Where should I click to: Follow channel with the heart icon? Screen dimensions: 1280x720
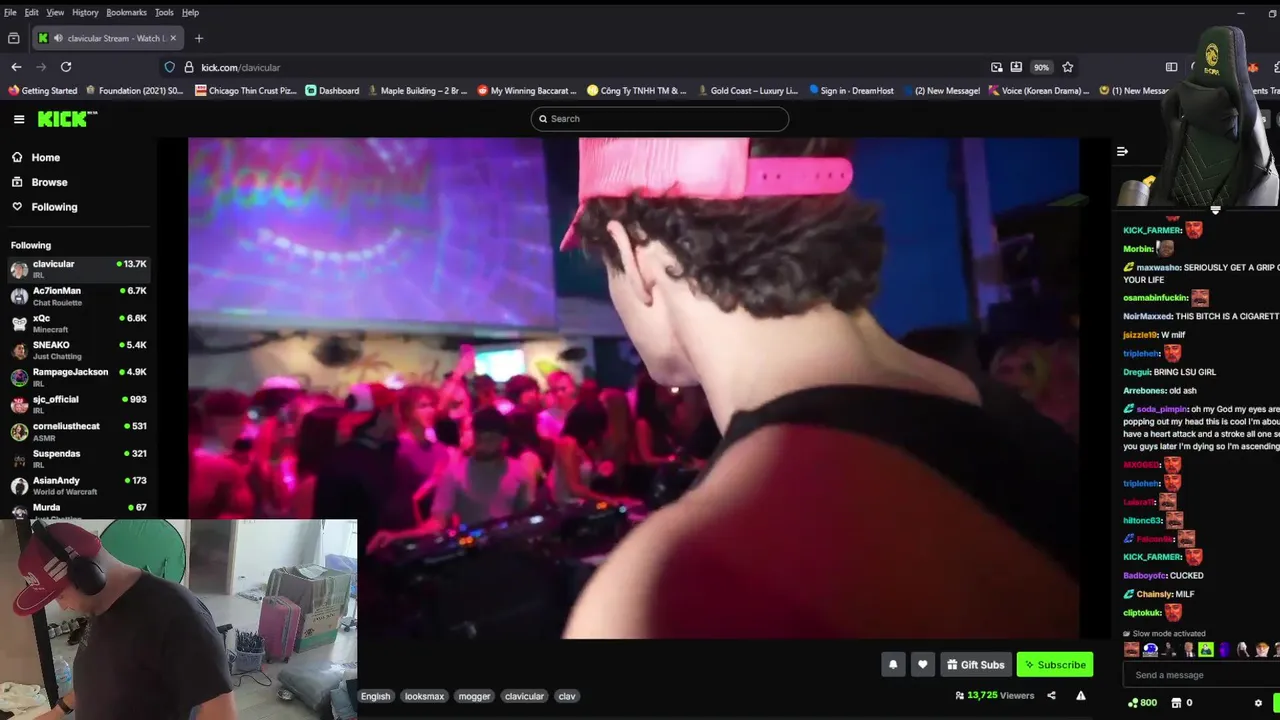(x=922, y=664)
